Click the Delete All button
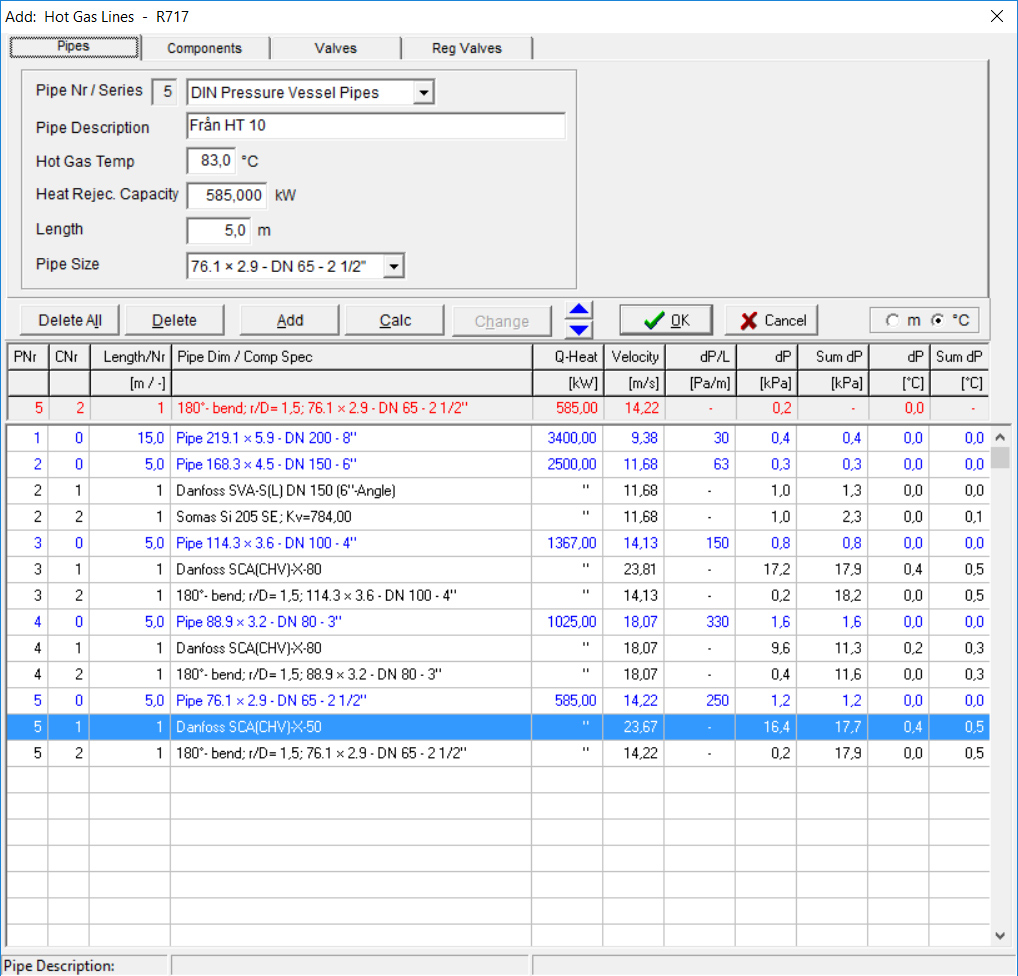This screenshot has height=976, width=1018. click(70, 320)
